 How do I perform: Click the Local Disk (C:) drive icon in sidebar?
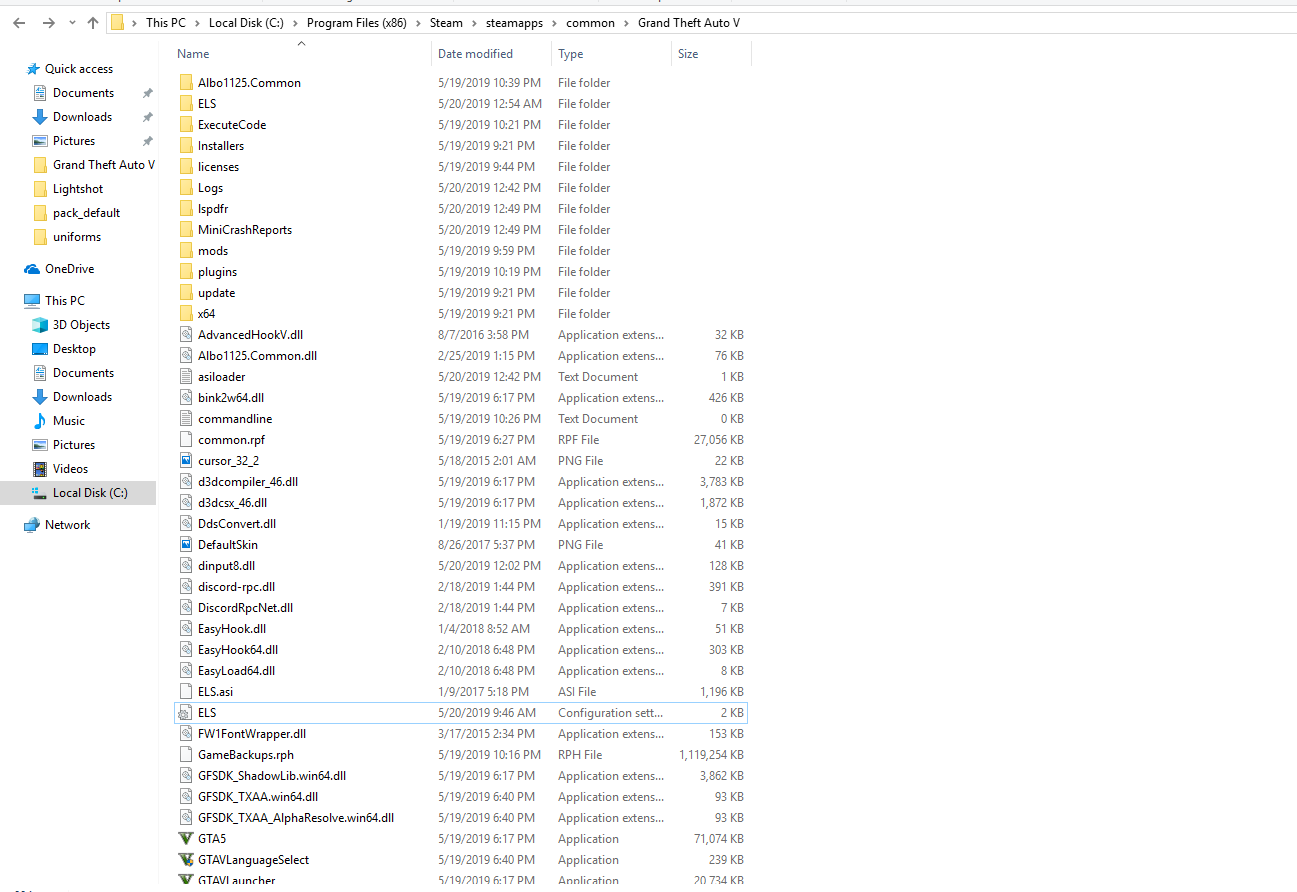coord(40,493)
